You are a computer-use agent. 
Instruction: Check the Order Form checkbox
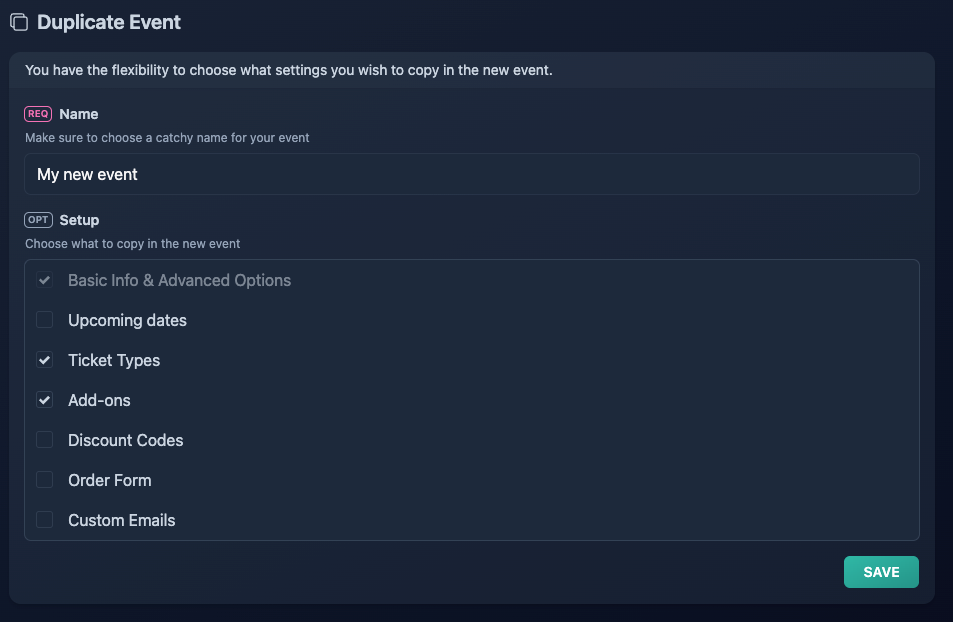[x=44, y=480]
